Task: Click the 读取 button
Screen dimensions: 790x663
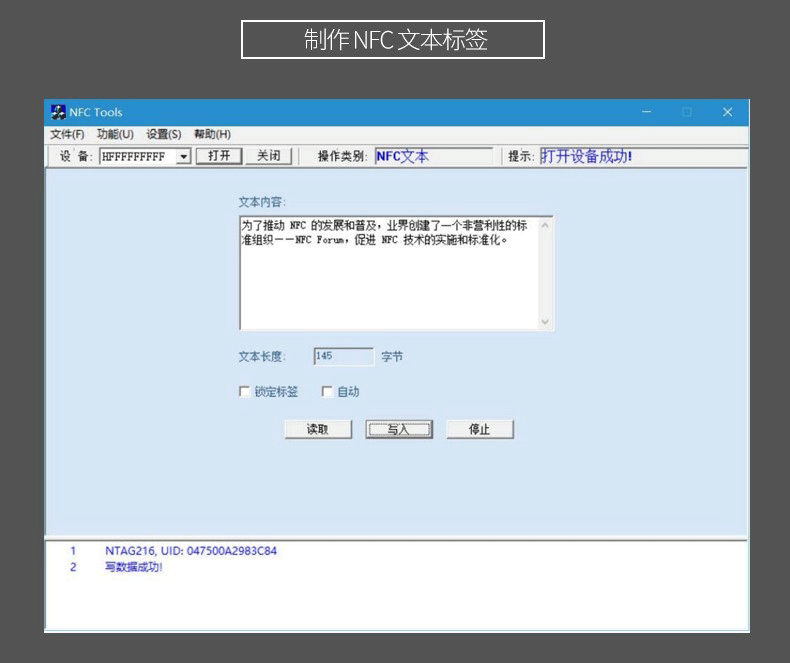Action: tap(318, 429)
